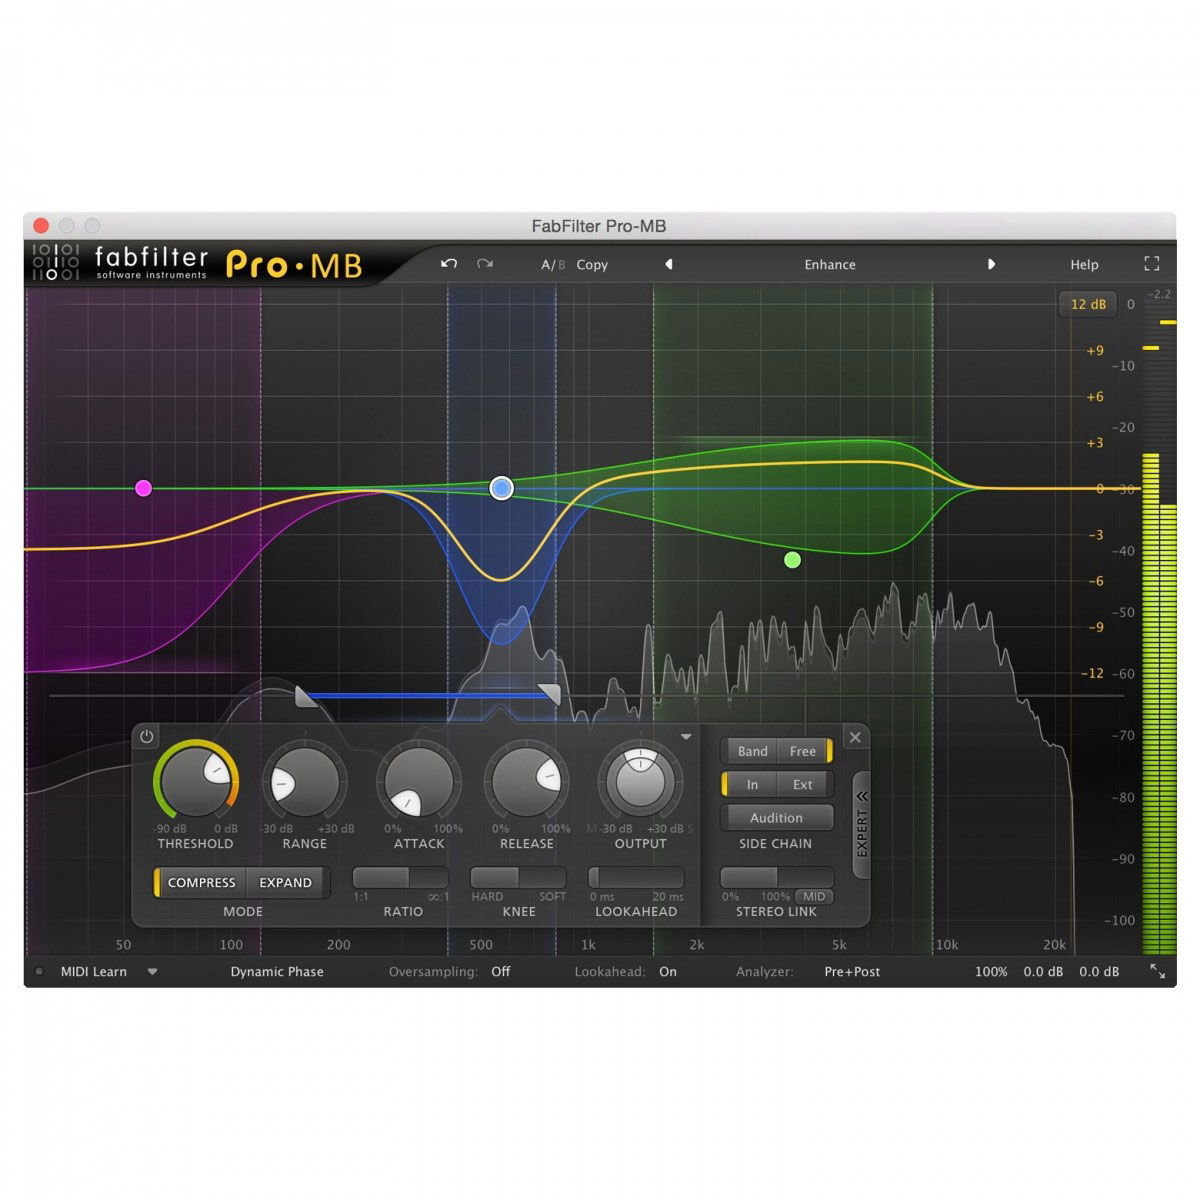Click the undo arrow icon
Screen dimensions: 1200x1200
coord(448,263)
